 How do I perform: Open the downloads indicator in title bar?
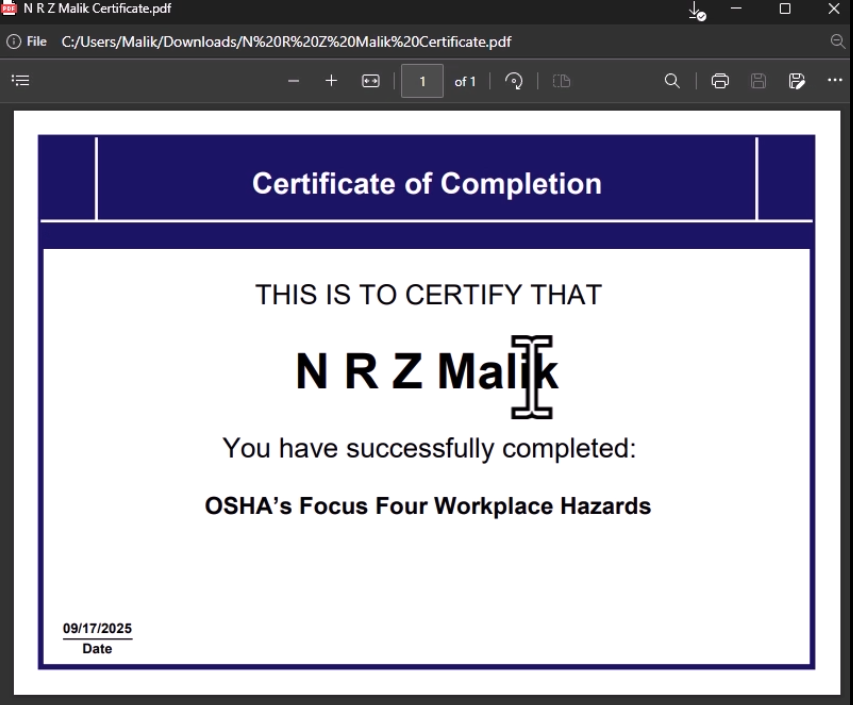[x=698, y=10]
